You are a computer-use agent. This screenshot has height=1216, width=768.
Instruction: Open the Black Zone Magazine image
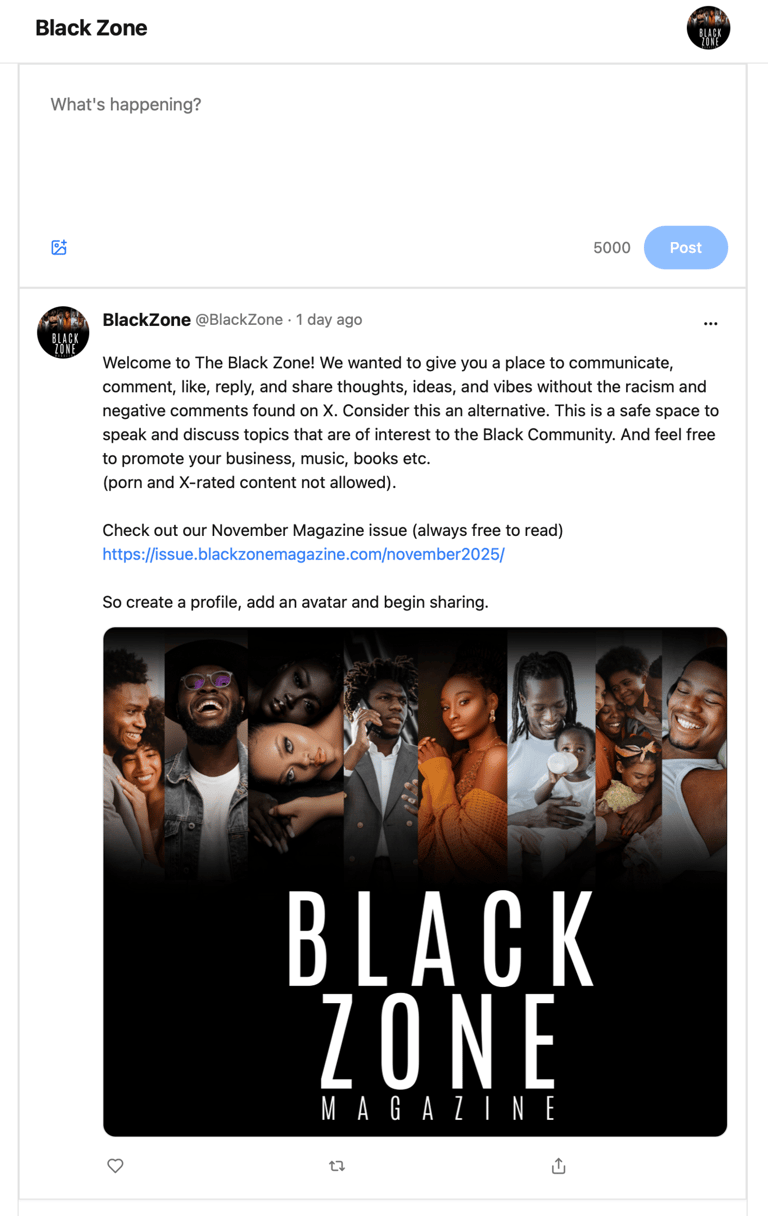click(415, 882)
